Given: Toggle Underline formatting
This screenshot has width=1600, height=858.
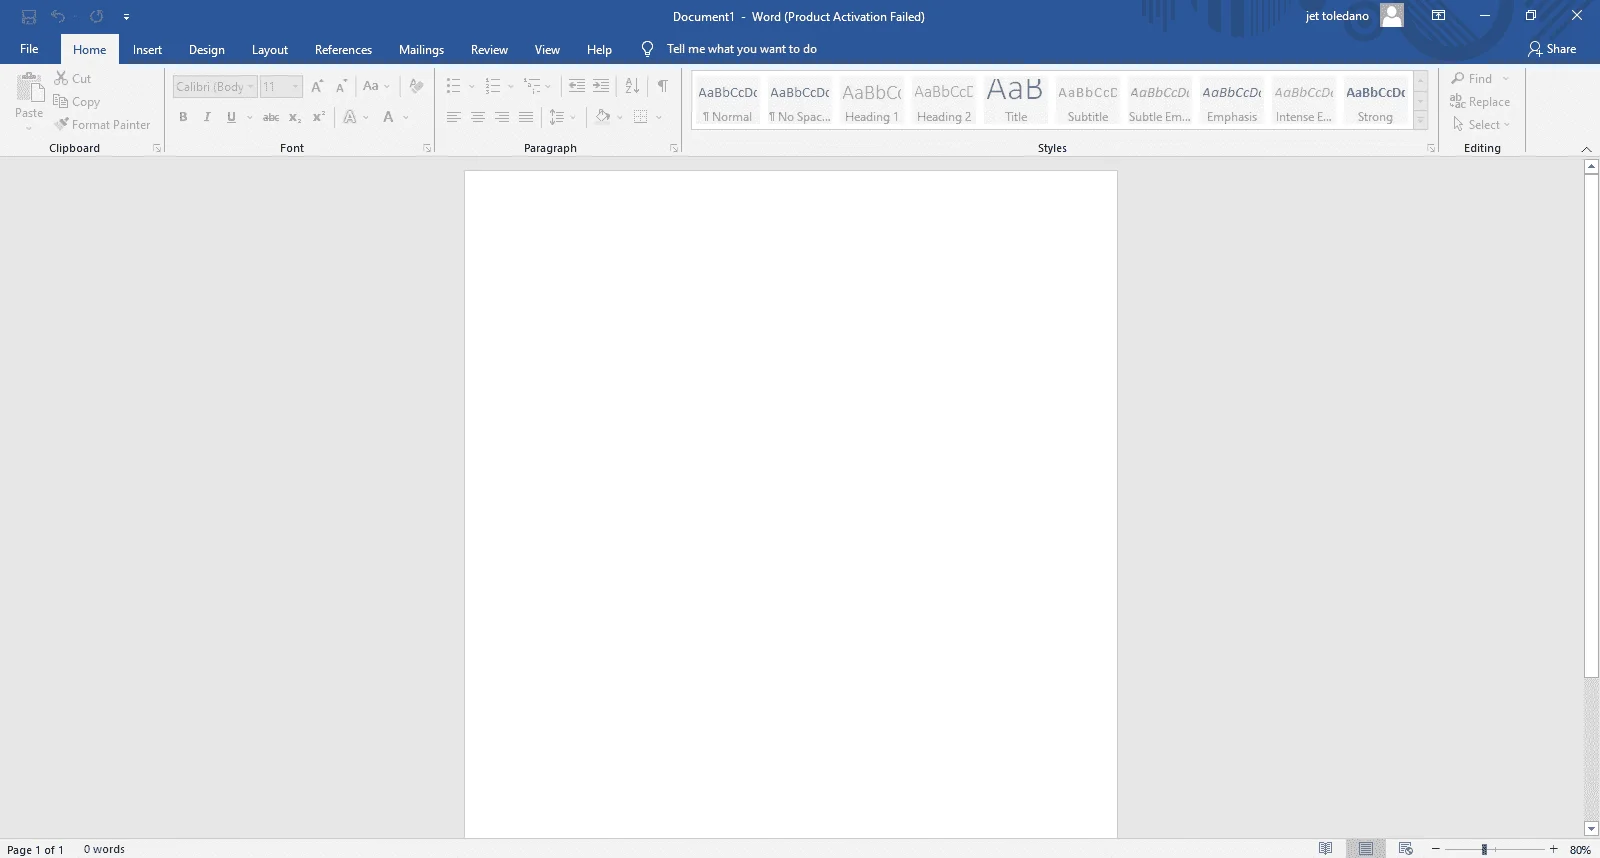Looking at the screenshot, I should (x=231, y=117).
